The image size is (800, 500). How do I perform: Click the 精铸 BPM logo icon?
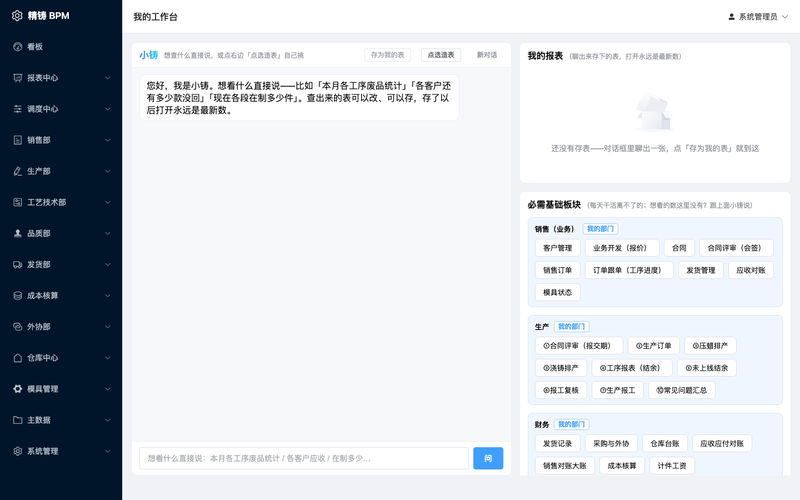coord(17,16)
